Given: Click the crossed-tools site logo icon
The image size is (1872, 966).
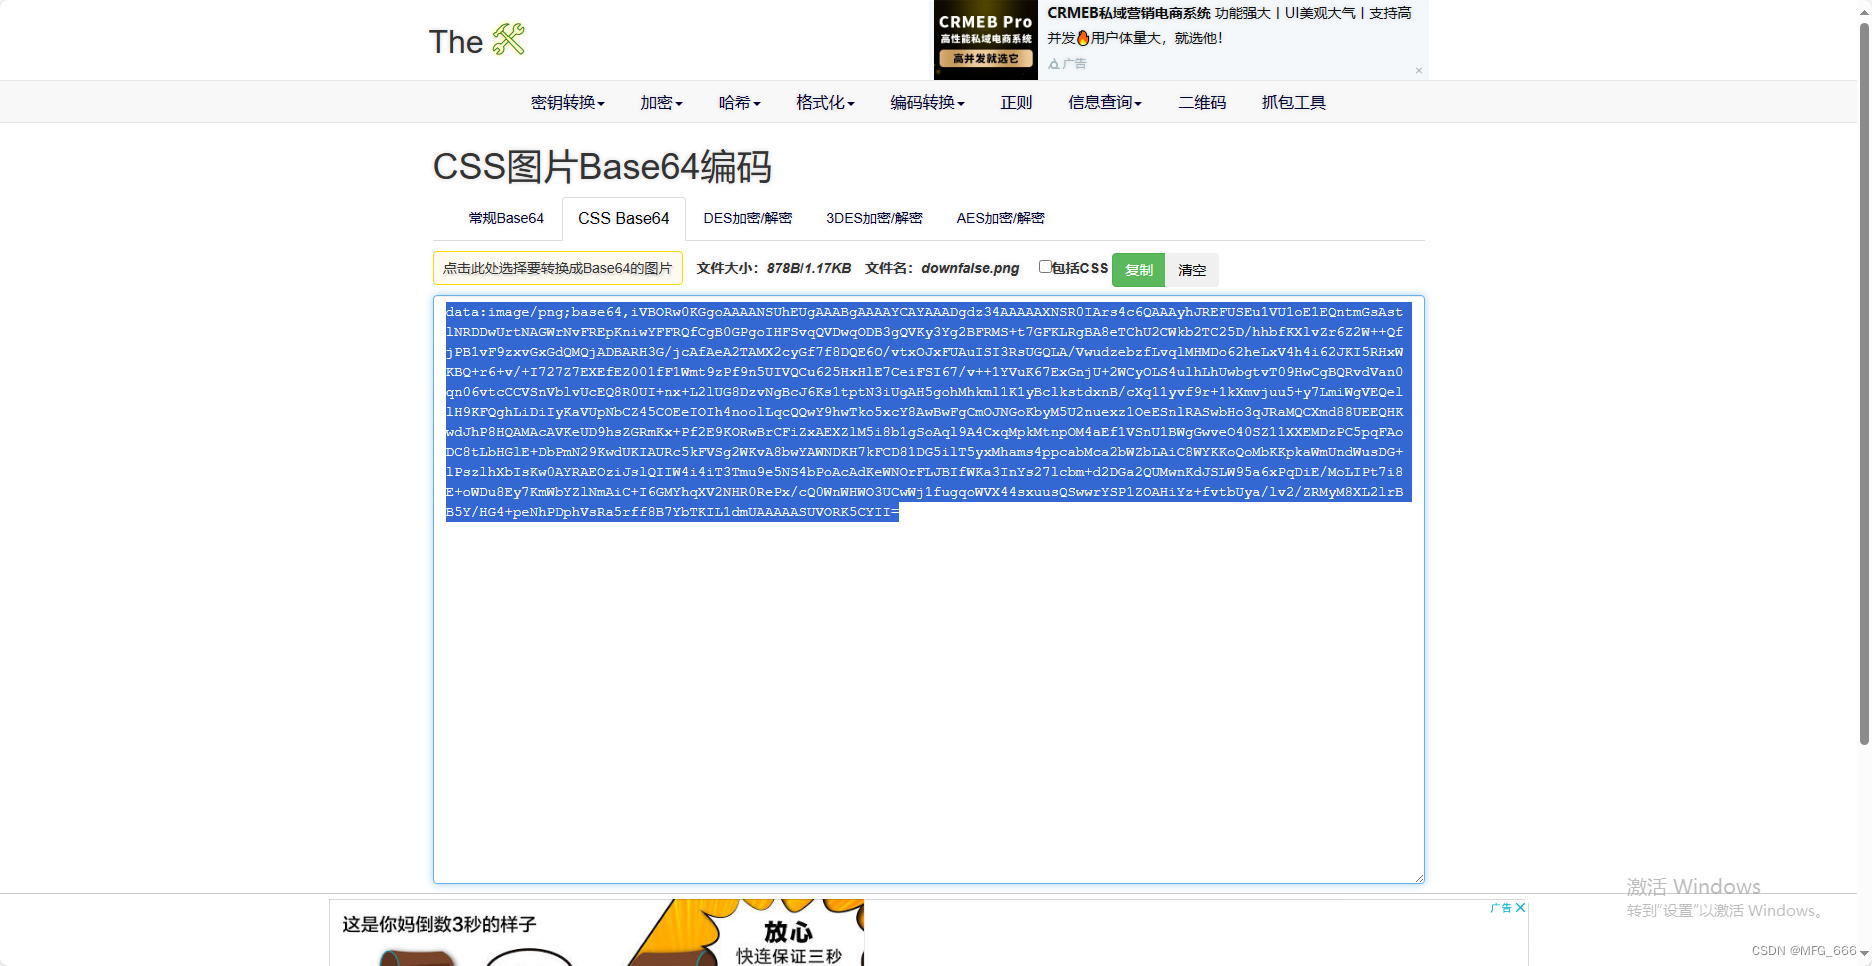Looking at the screenshot, I should [506, 40].
